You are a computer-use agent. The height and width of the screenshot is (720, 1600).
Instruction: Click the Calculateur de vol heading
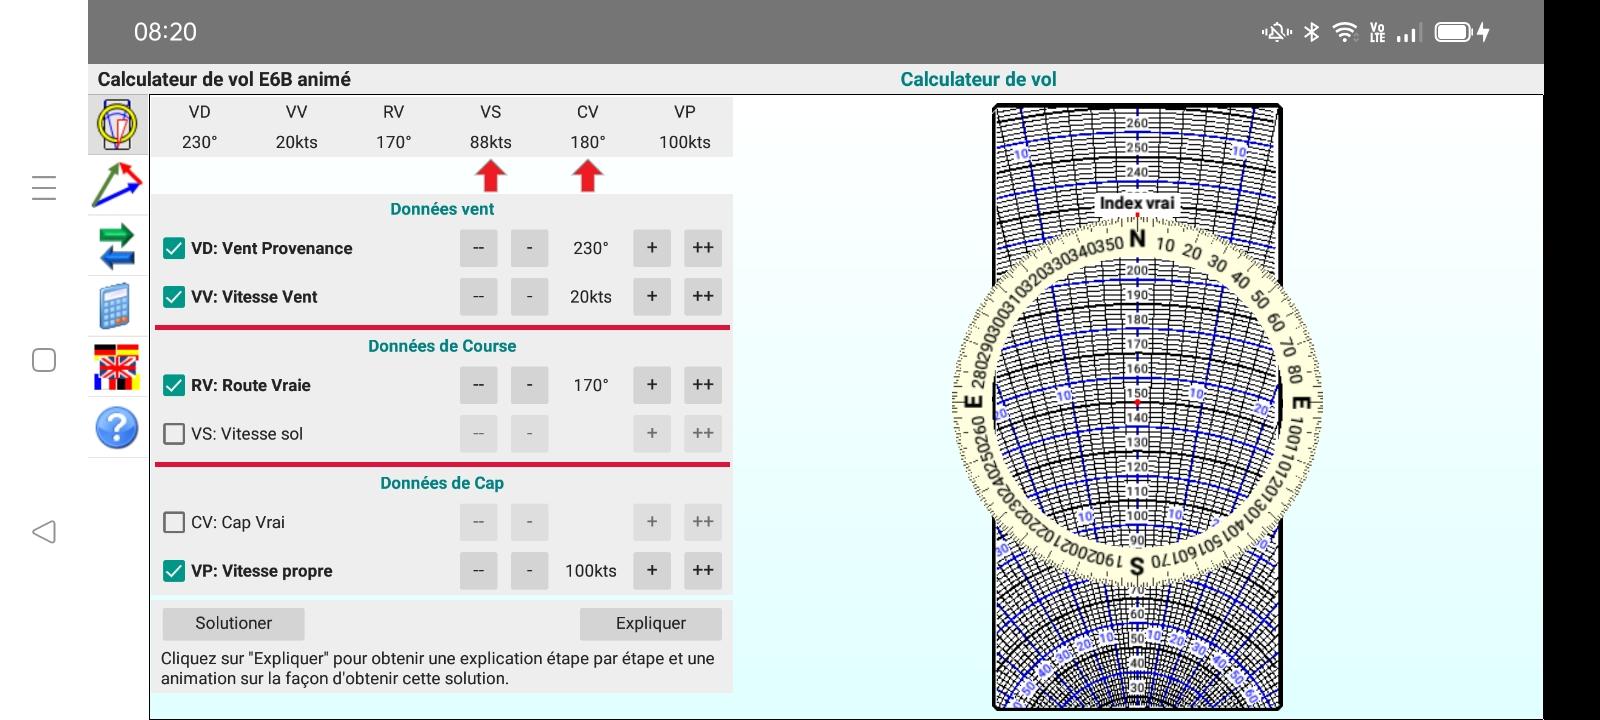[978, 79]
